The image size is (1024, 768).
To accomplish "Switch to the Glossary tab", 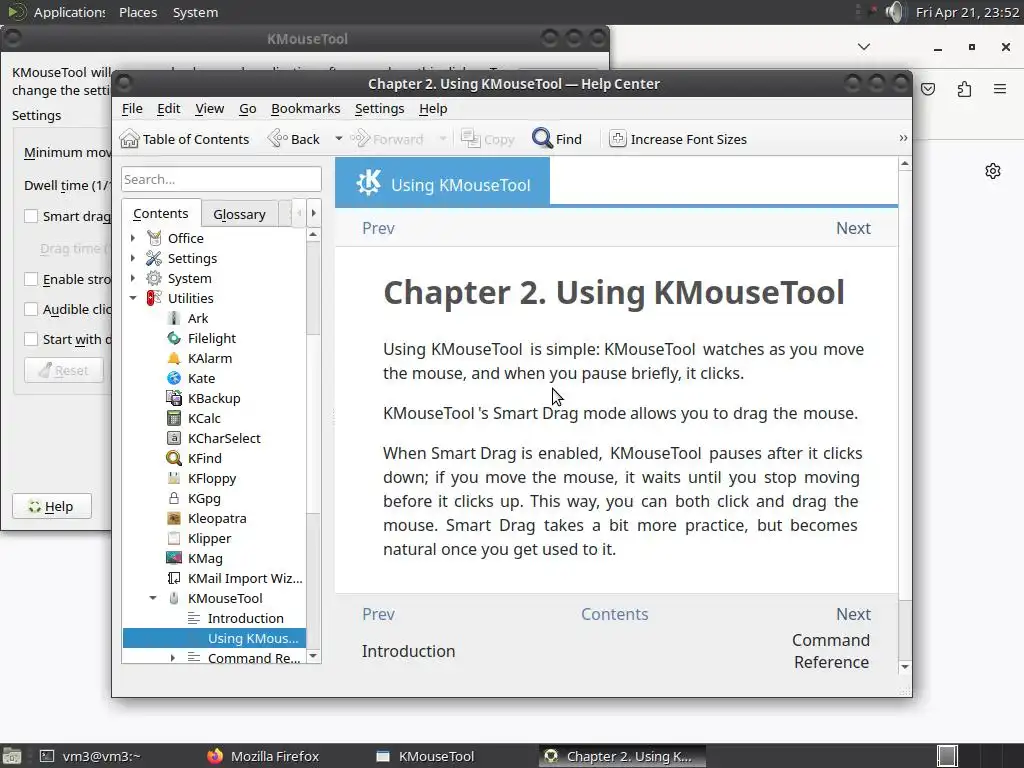I will click(239, 214).
